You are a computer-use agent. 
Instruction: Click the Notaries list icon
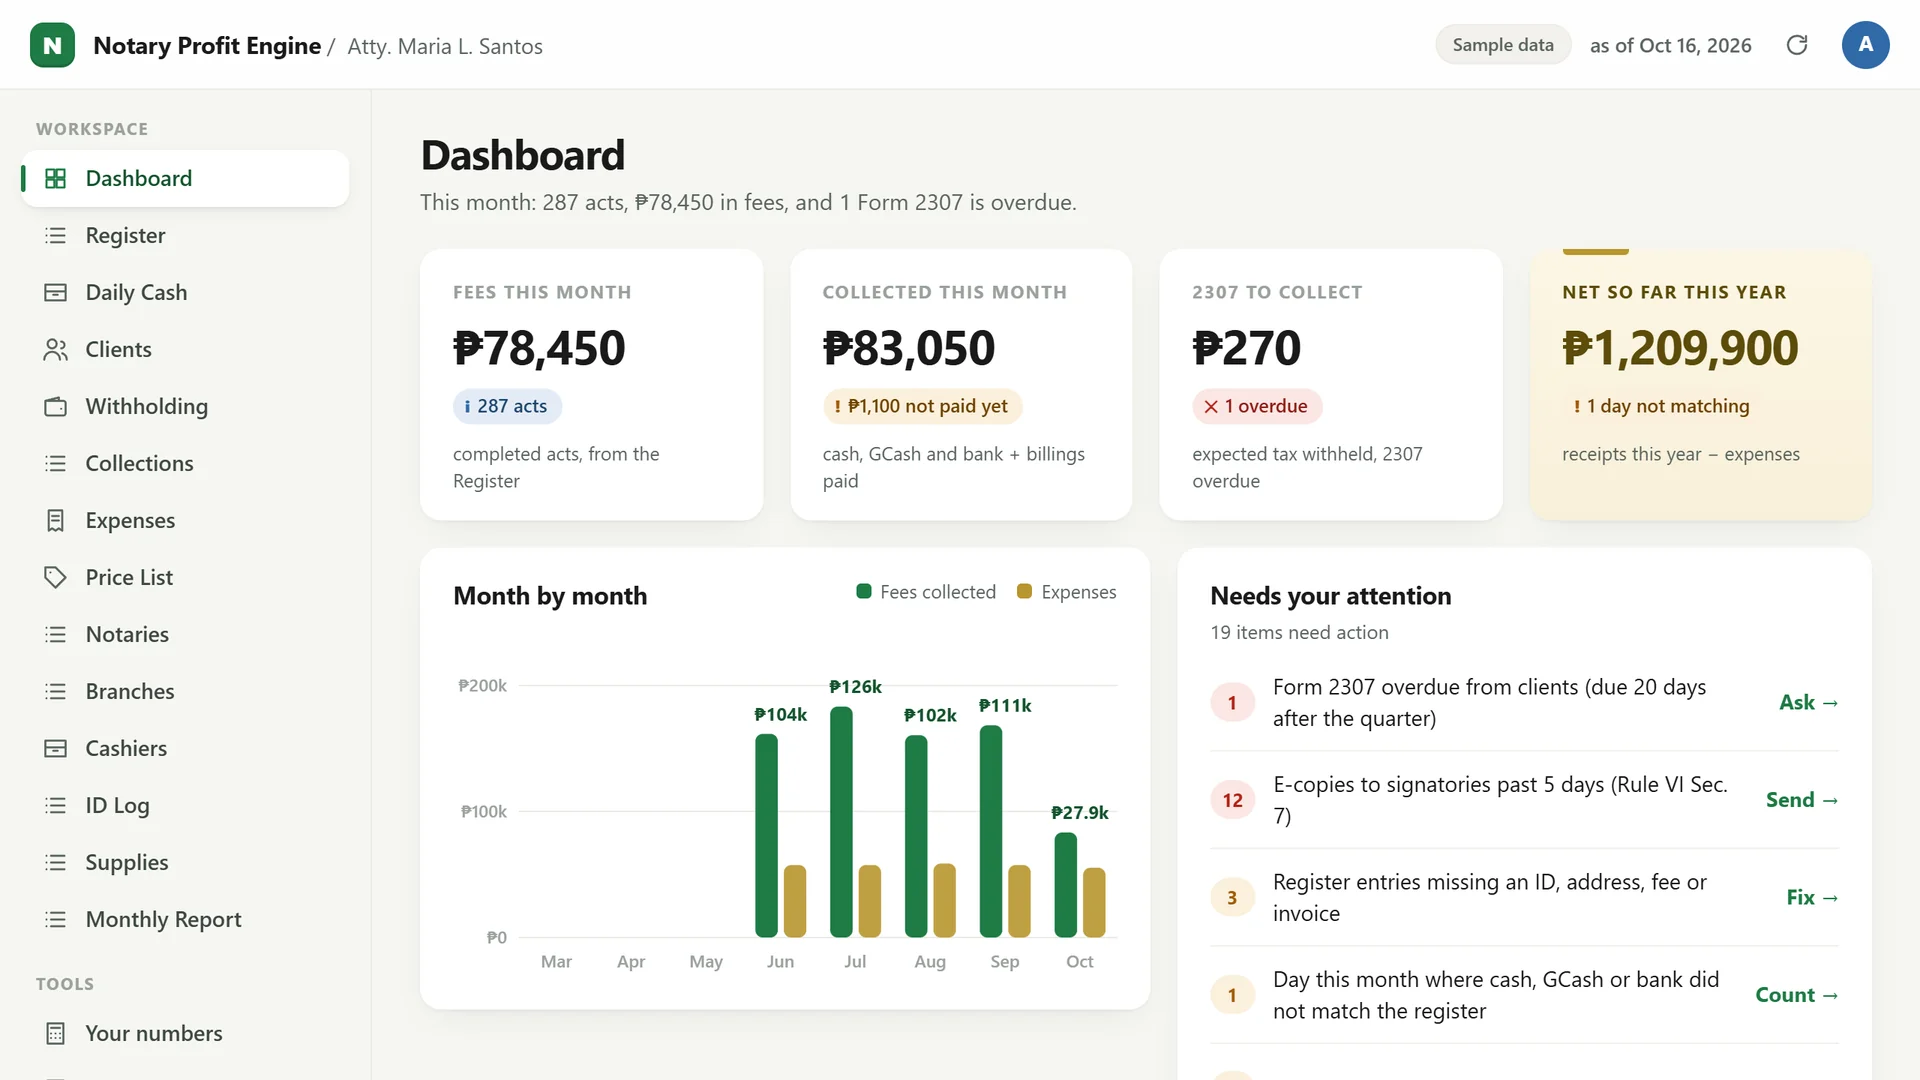[x=56, y=634]
